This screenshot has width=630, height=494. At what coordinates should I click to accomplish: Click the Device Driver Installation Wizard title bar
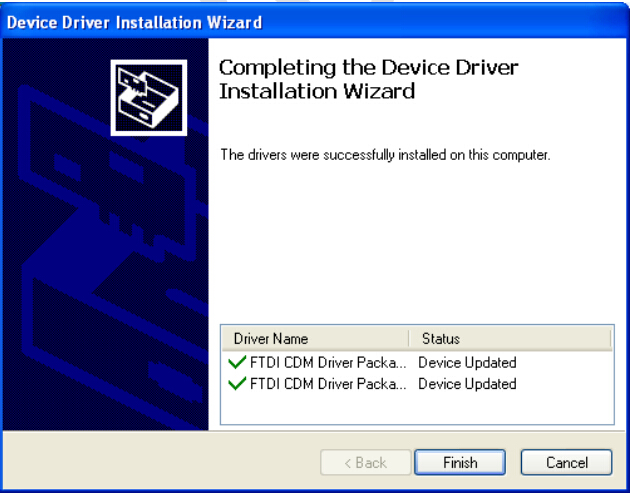(x=315, y=22)
